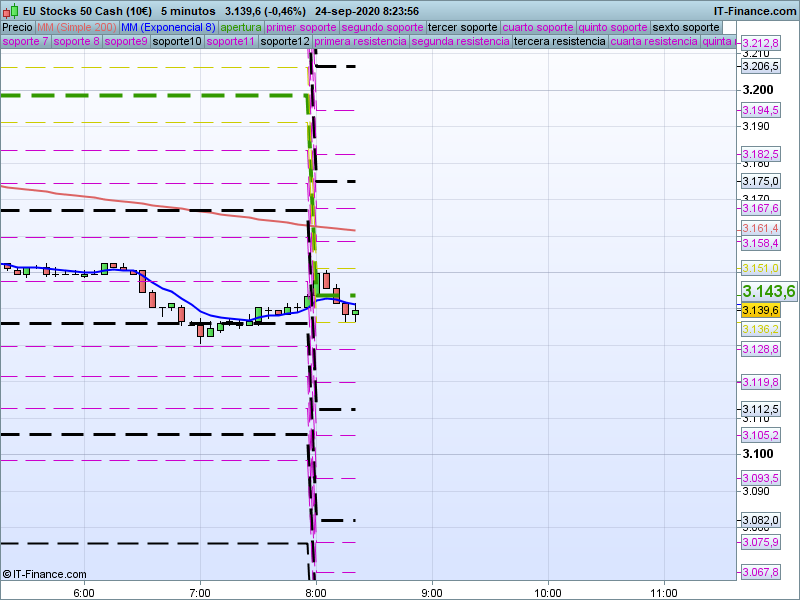
Task: Choose the tercer soporte legend label
Action: click(x=461, y=27)
